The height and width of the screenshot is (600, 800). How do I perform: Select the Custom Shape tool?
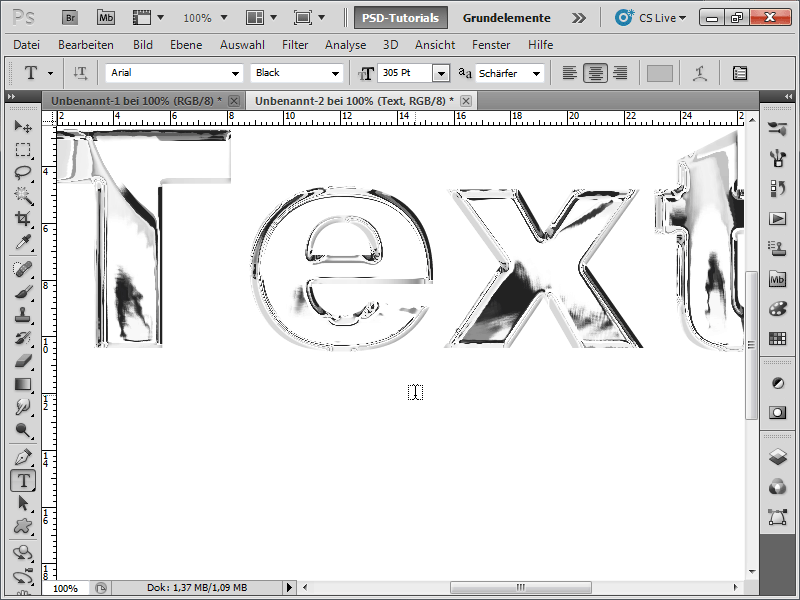coord(23,526)
